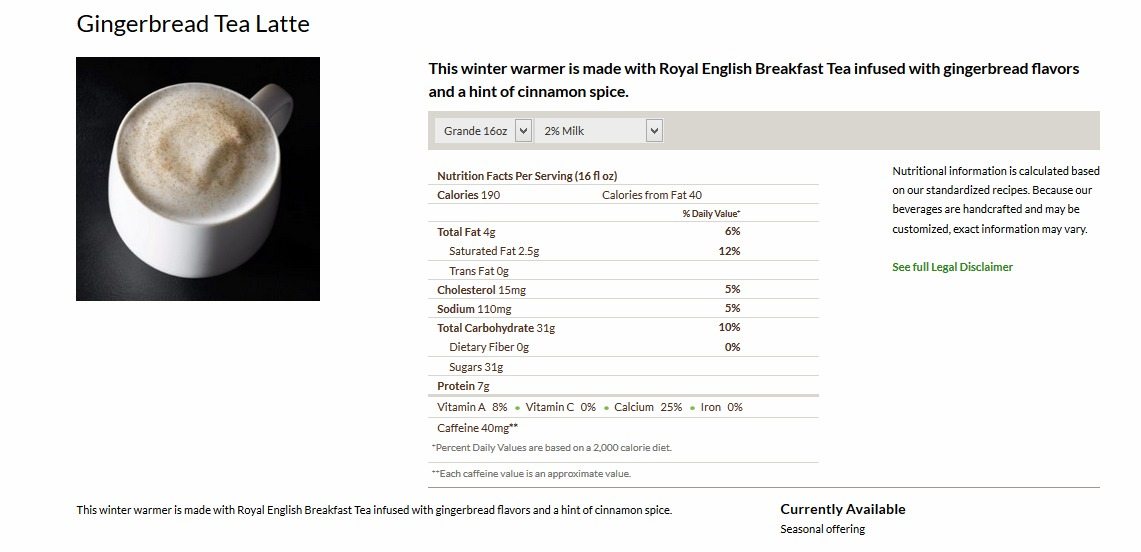
Task: Click the Caffeine 40mg value
Action: coord(477,428)
